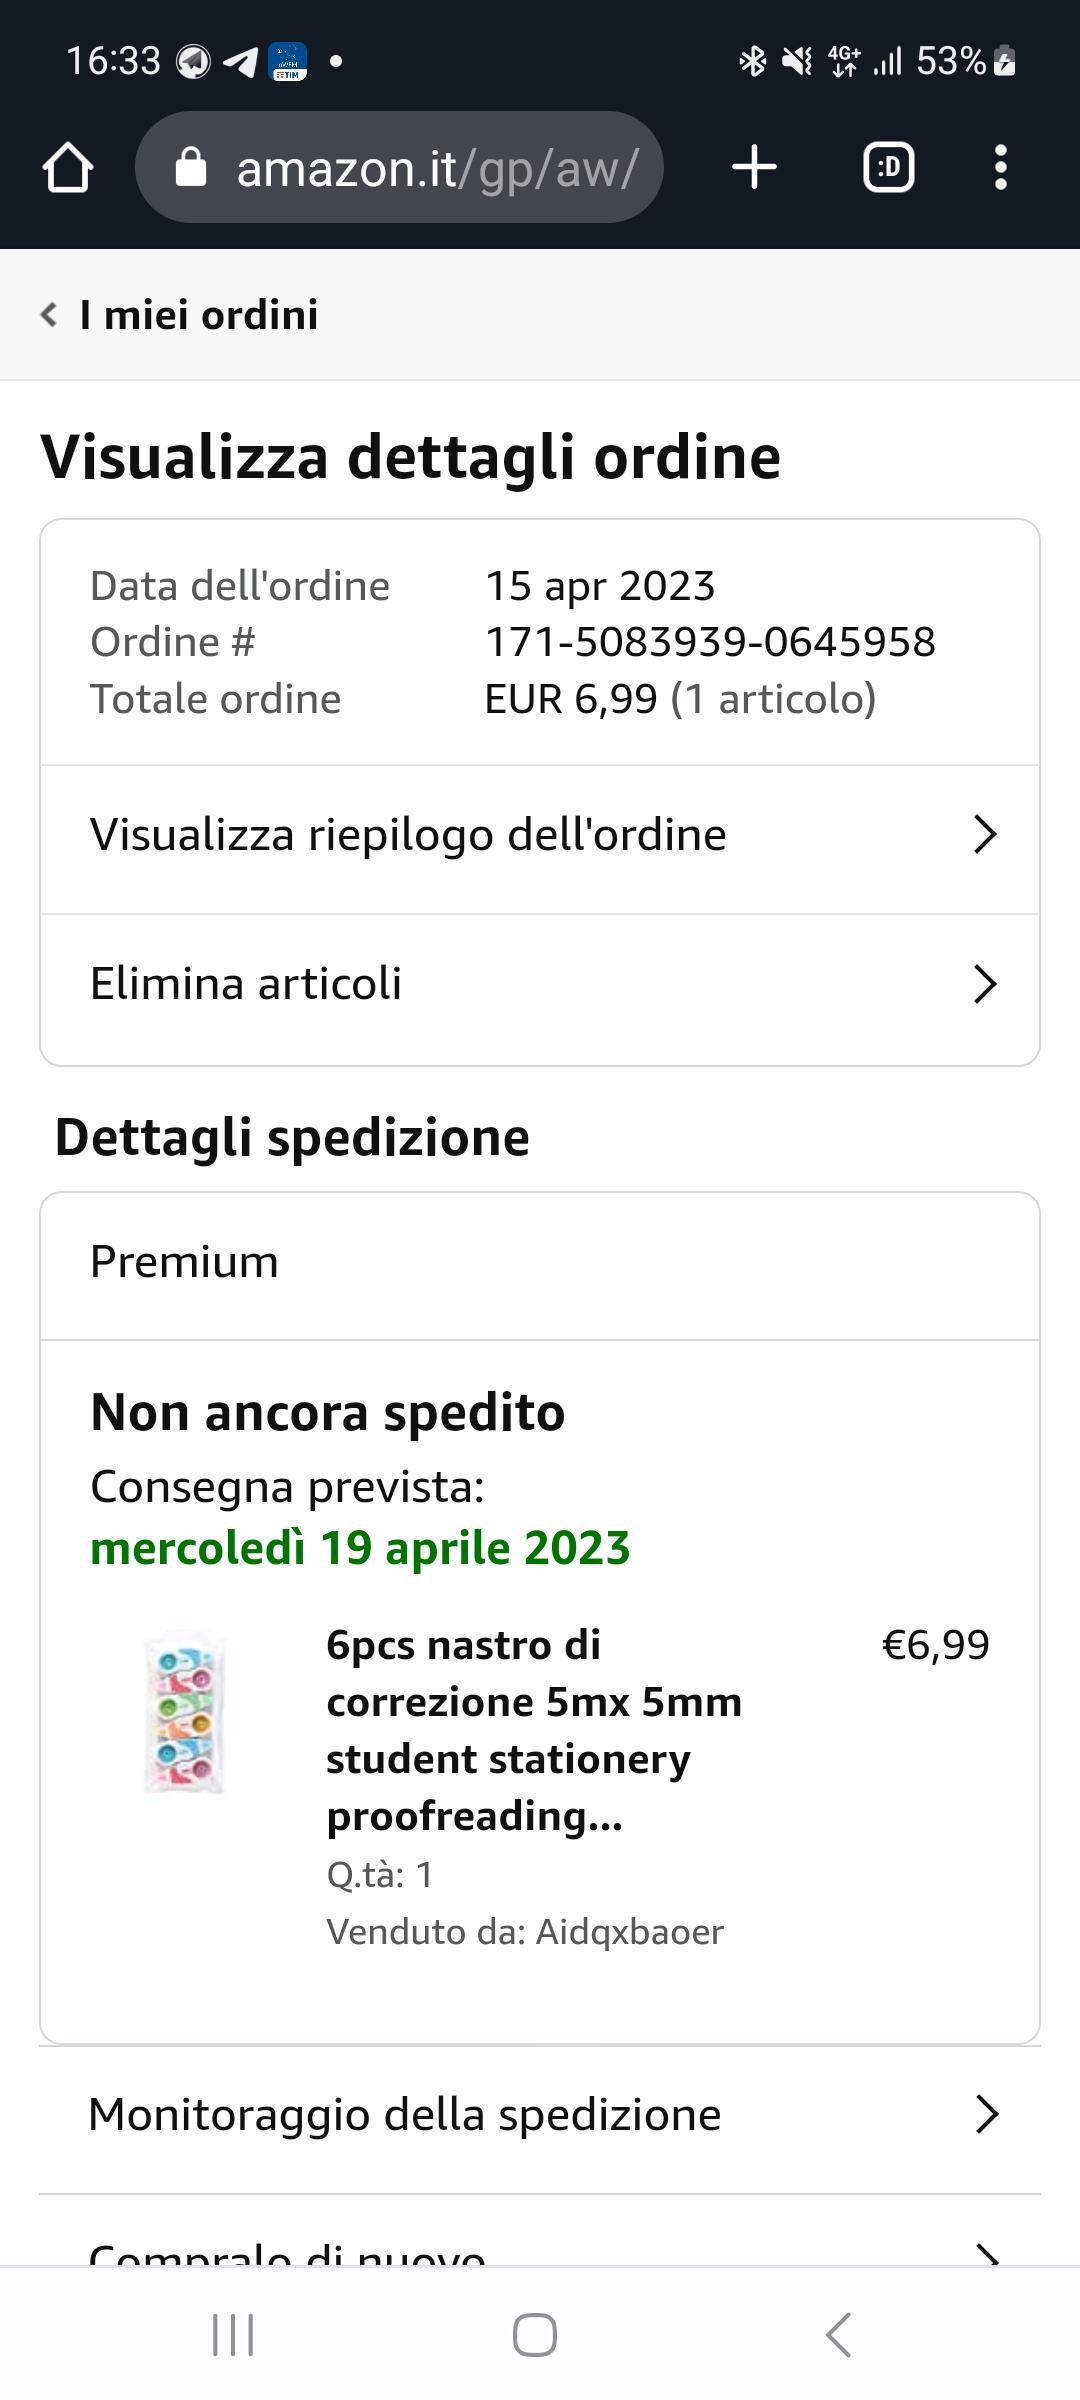Tap the browser home icon
This screenshot has width=1080, height=2400.
coord(68,167)
